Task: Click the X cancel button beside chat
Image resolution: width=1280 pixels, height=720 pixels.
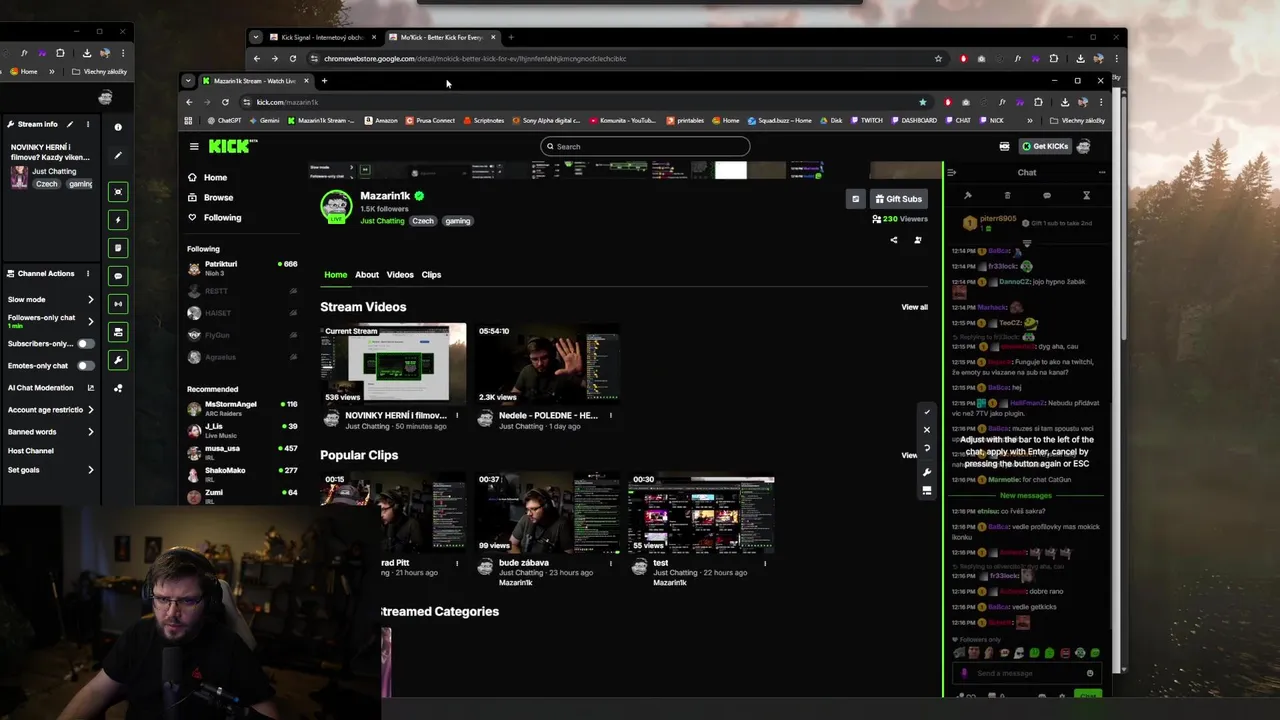Action: click(927, 430)
